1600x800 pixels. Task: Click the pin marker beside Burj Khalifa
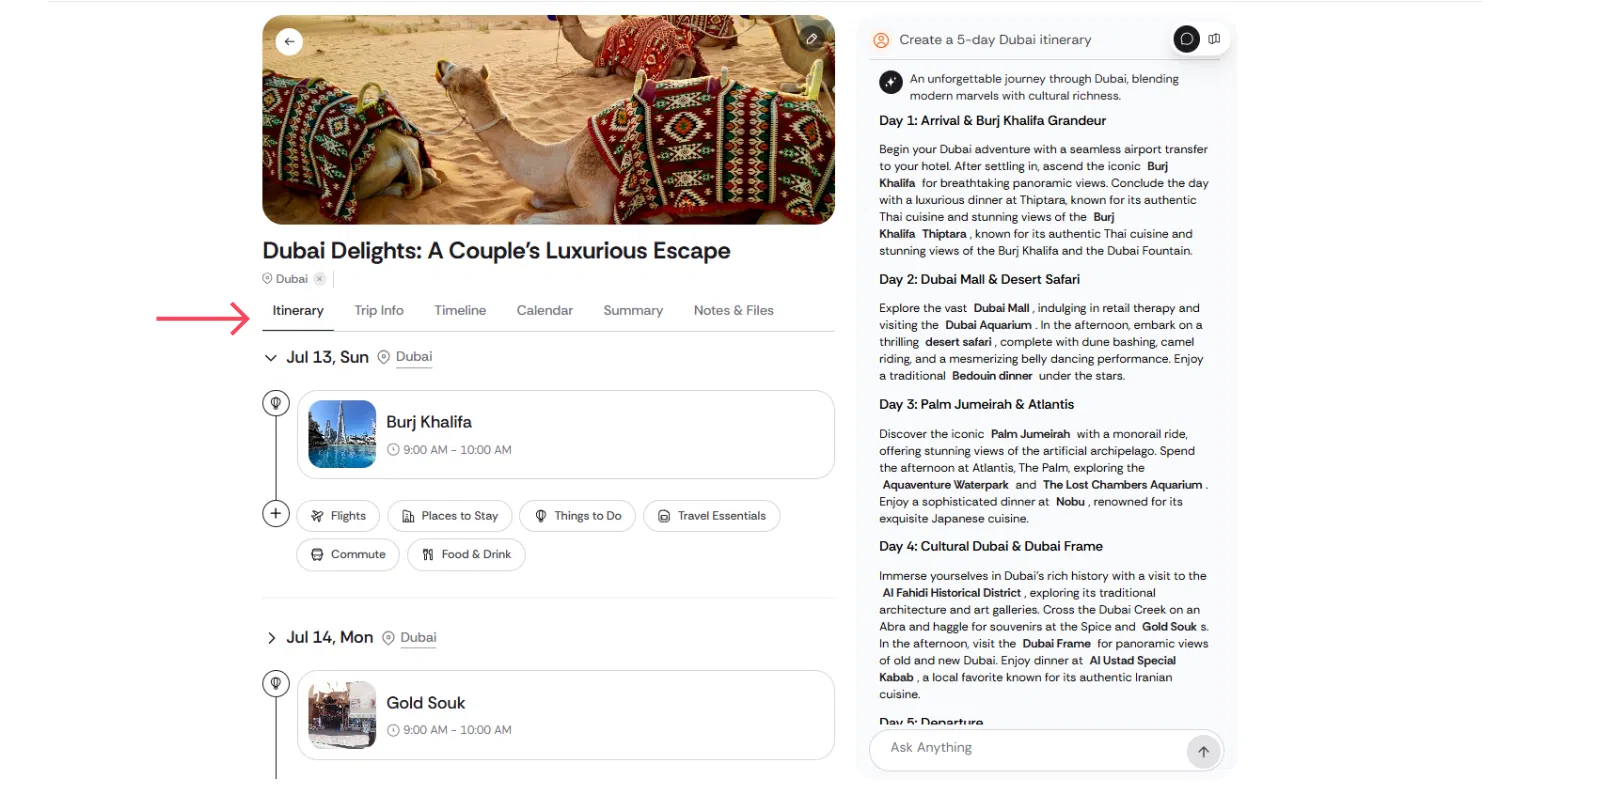point(276,403)
